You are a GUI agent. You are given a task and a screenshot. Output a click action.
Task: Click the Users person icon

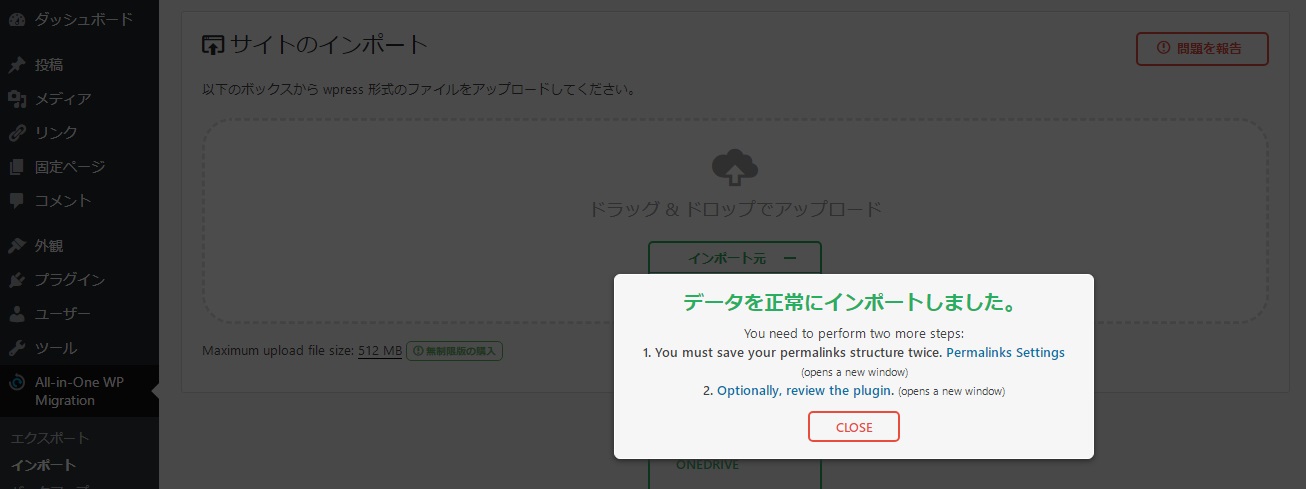point(16,314)
